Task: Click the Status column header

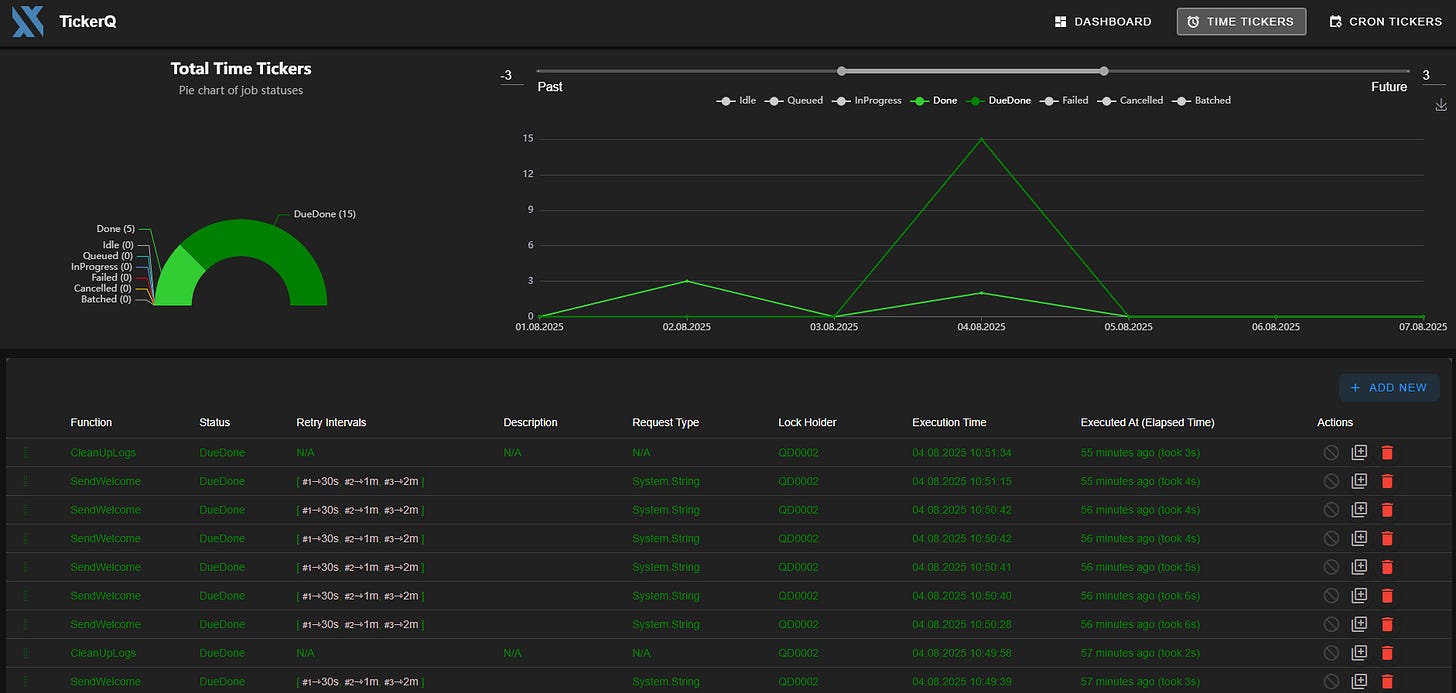Action: pyautogui.click(x=214, y=423)
